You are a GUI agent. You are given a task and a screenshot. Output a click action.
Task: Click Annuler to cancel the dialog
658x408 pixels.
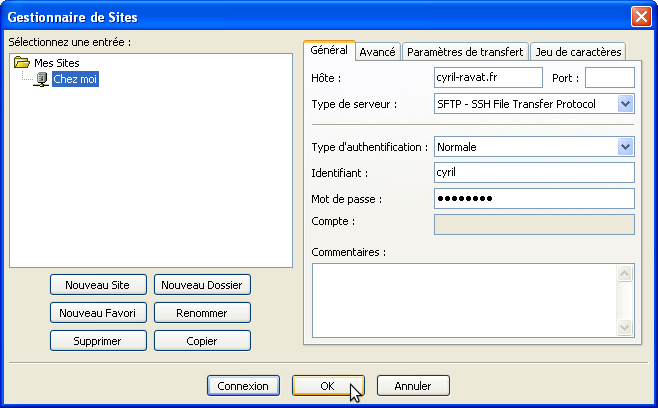(412, 386)
